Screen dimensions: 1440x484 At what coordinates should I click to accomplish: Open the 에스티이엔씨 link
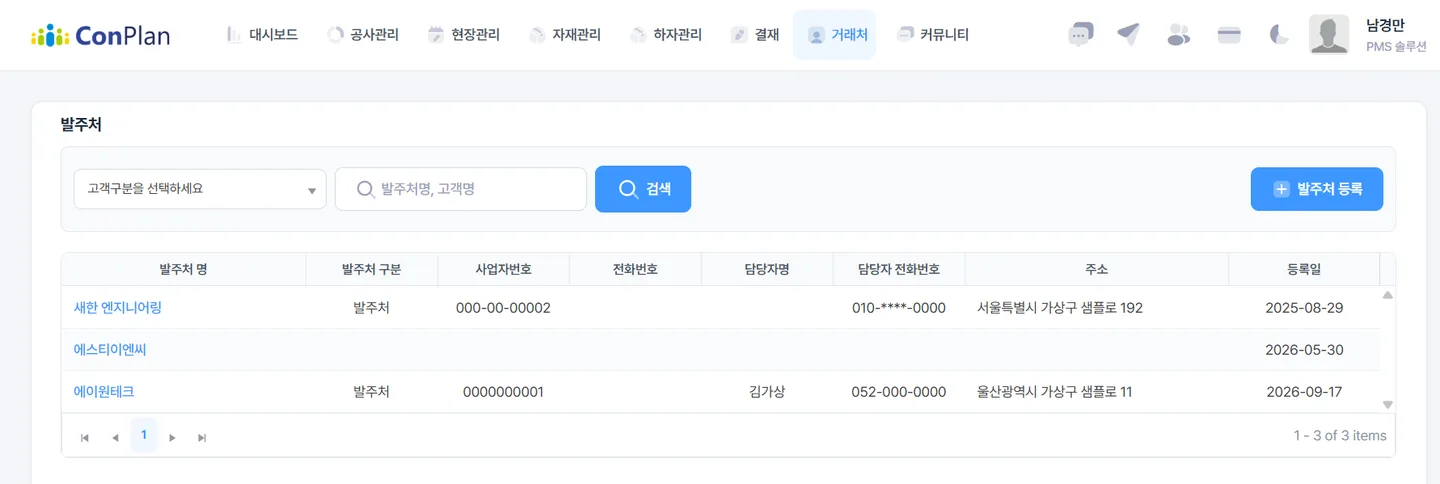tap(110, 350)
